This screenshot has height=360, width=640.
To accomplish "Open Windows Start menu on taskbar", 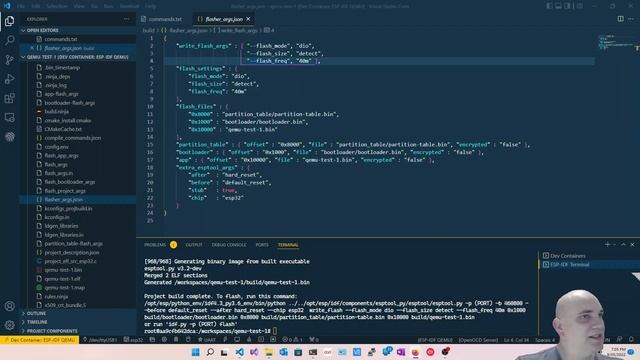I will (196, 352).
